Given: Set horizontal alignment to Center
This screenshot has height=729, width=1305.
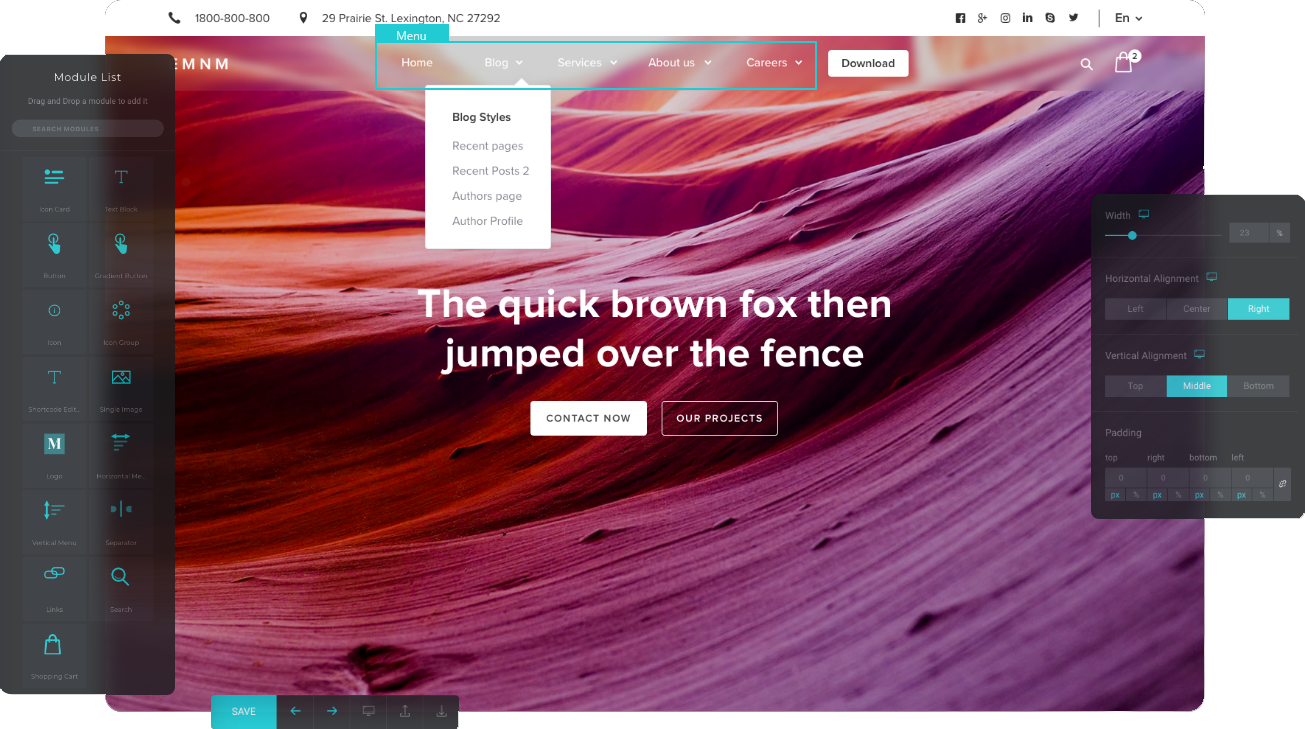Looking at the screenshot, I should pos(1197,309).
